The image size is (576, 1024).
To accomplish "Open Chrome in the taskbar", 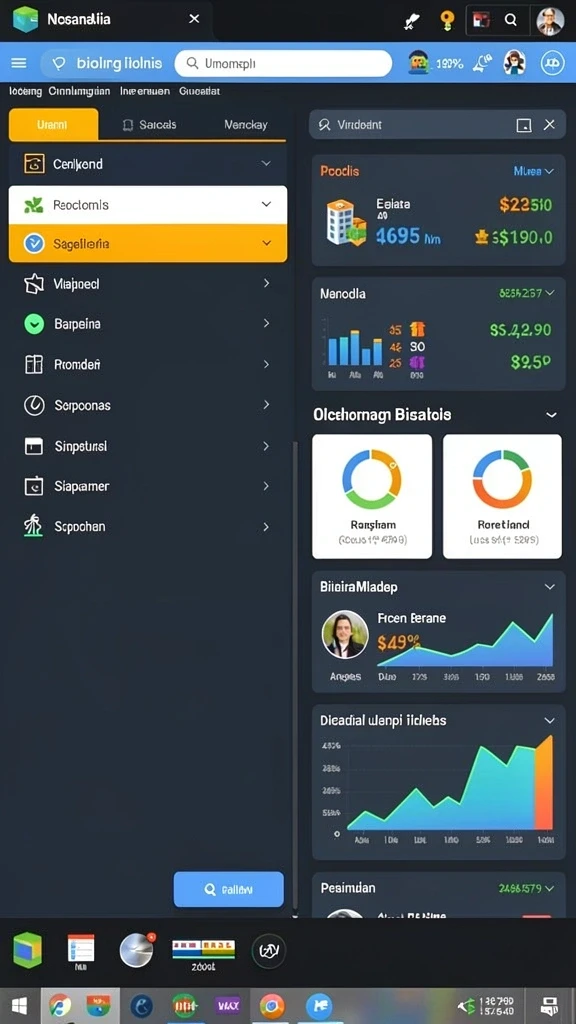I will (272, 1006).
